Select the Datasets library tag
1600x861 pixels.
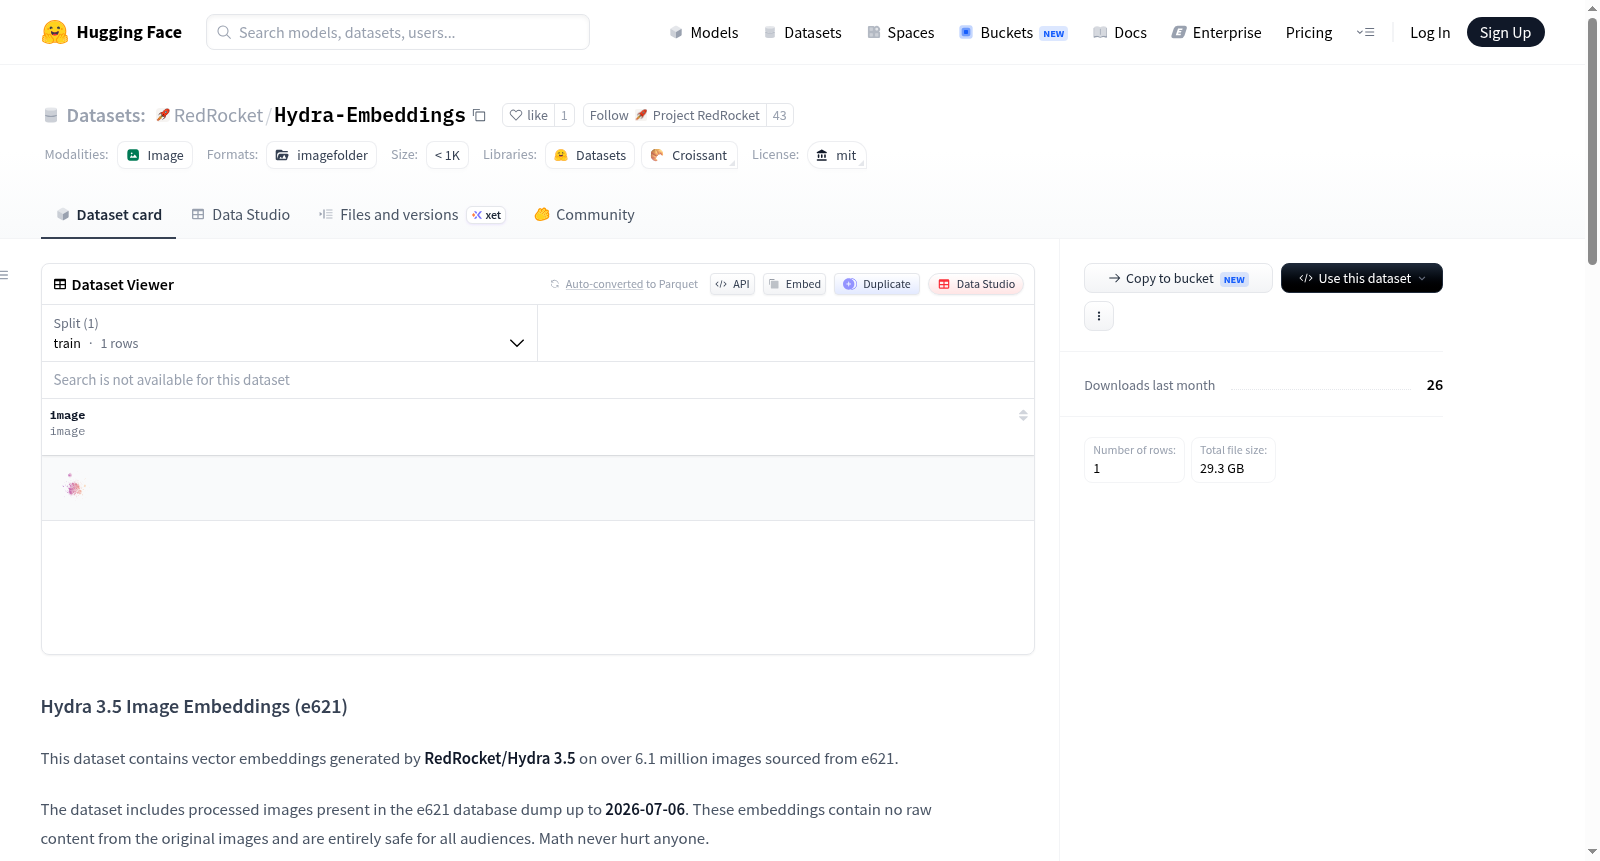590,155
